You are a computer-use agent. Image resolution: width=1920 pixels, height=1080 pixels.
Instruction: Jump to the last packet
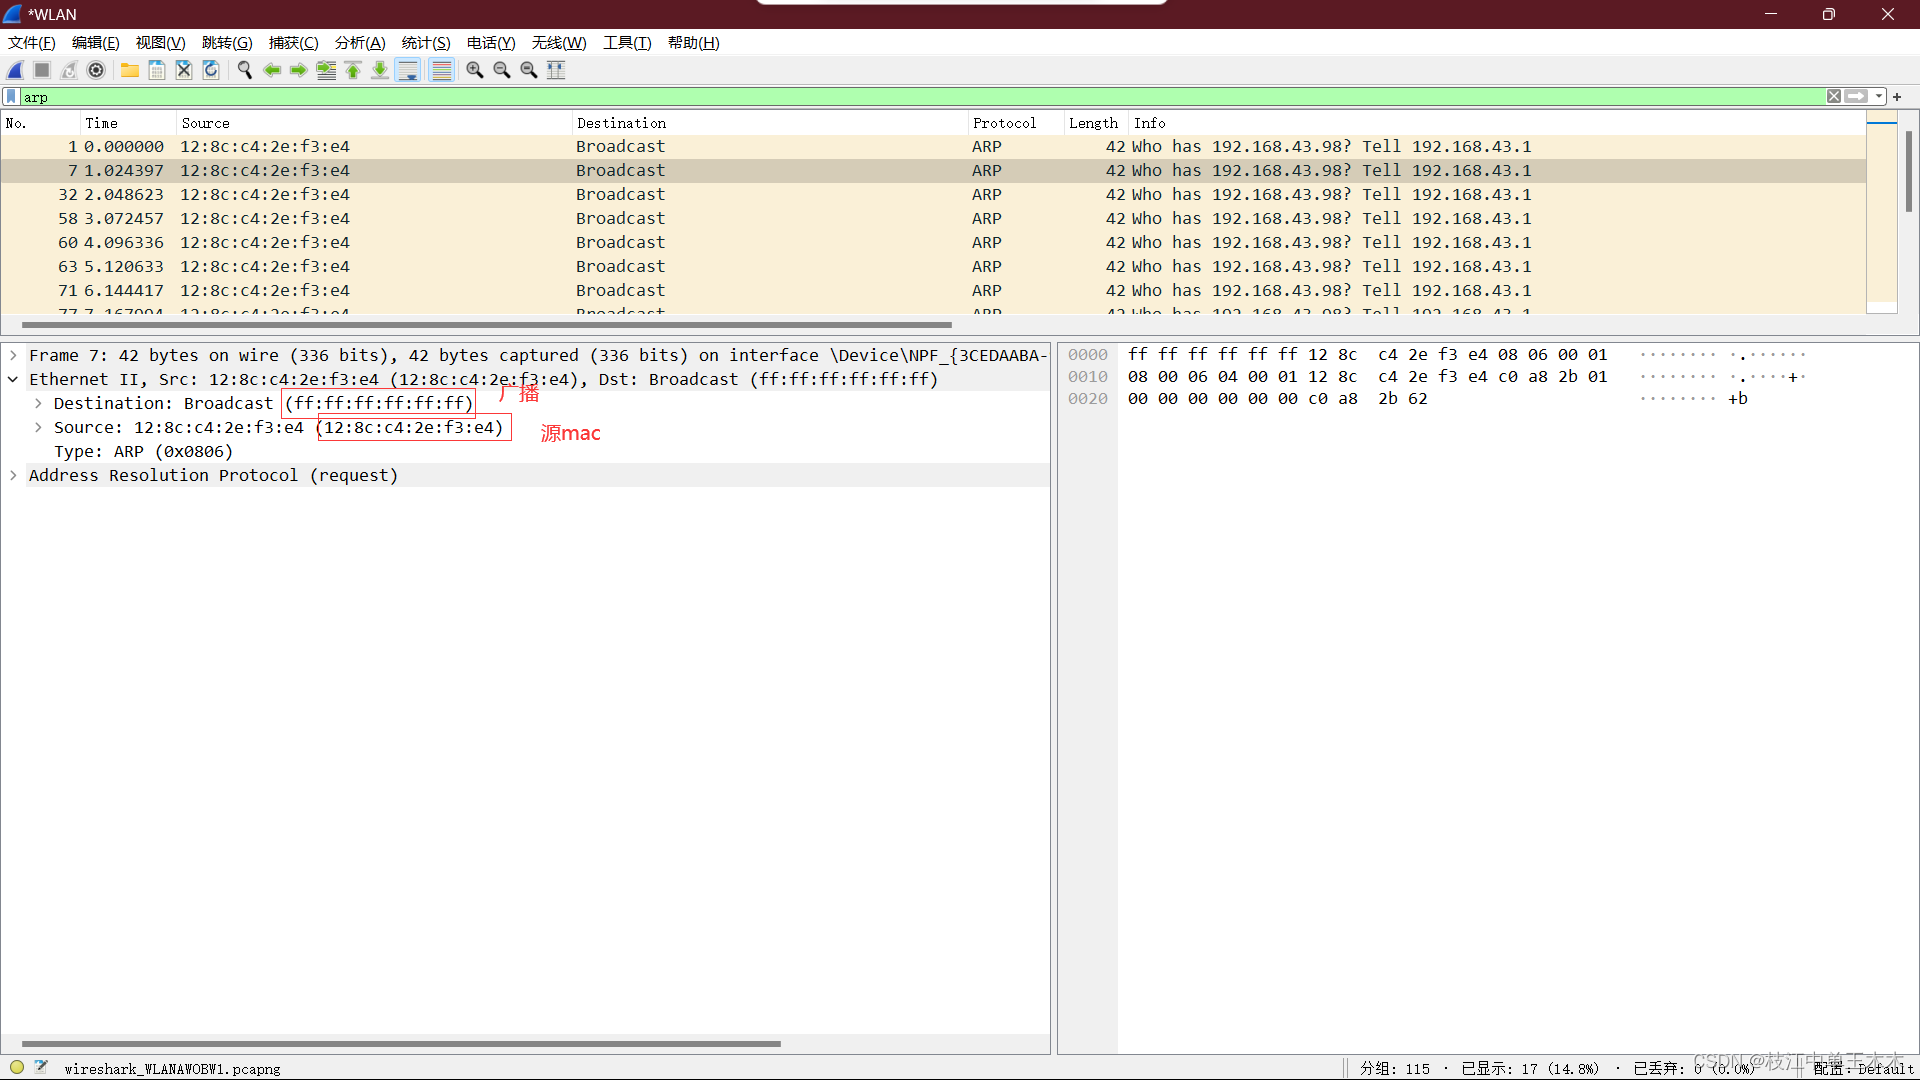click(380, 70)
